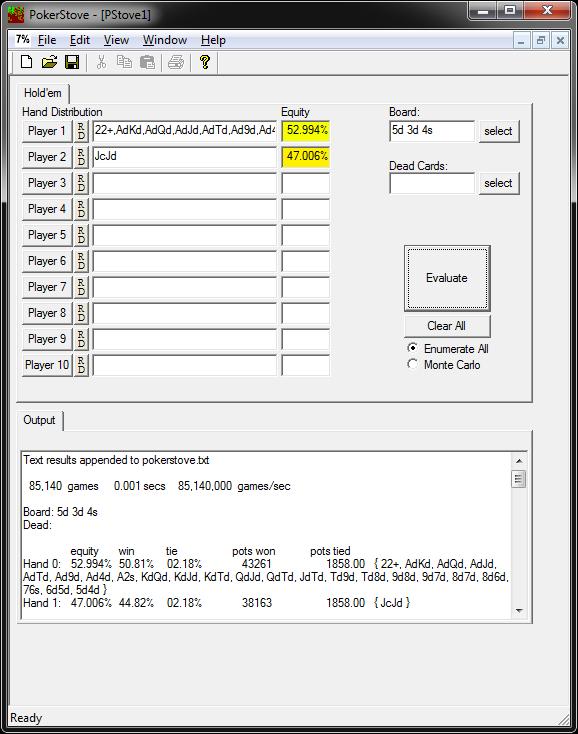Click the Save floppy disk icon
578x734 pixels.
[72, 62]
